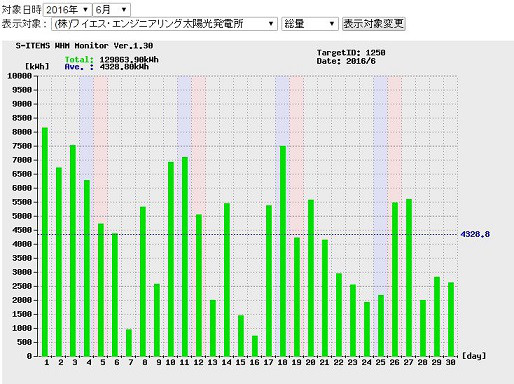The image size is (514, 384).
Task: Click the 対象日時 label
Action: coord(21,9)
